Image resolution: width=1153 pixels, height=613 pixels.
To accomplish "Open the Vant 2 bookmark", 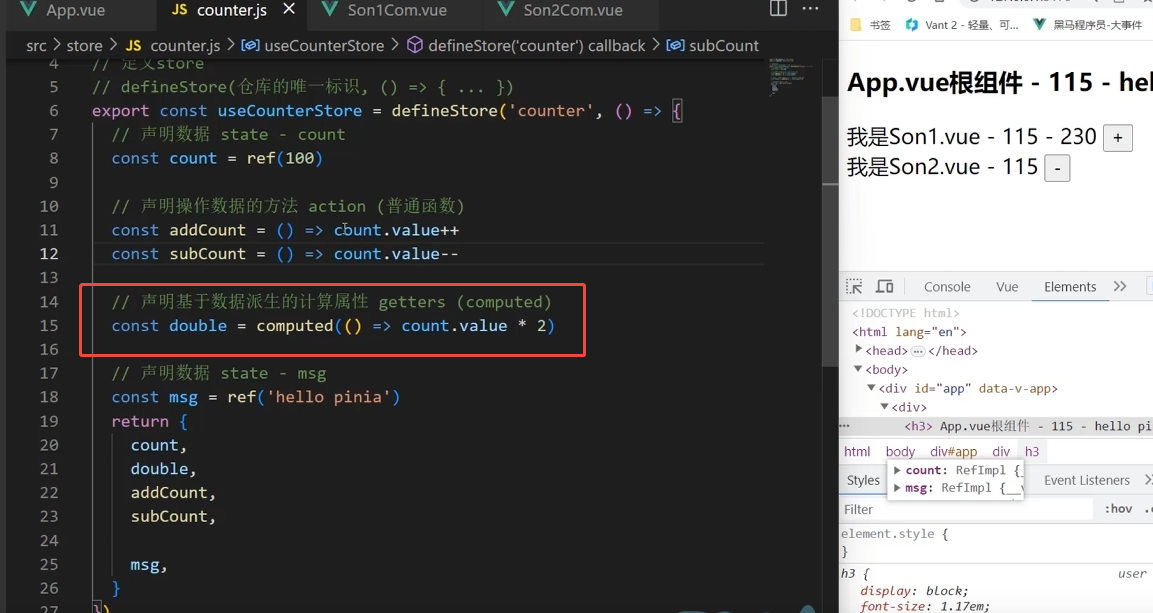I will click(962, 25).
